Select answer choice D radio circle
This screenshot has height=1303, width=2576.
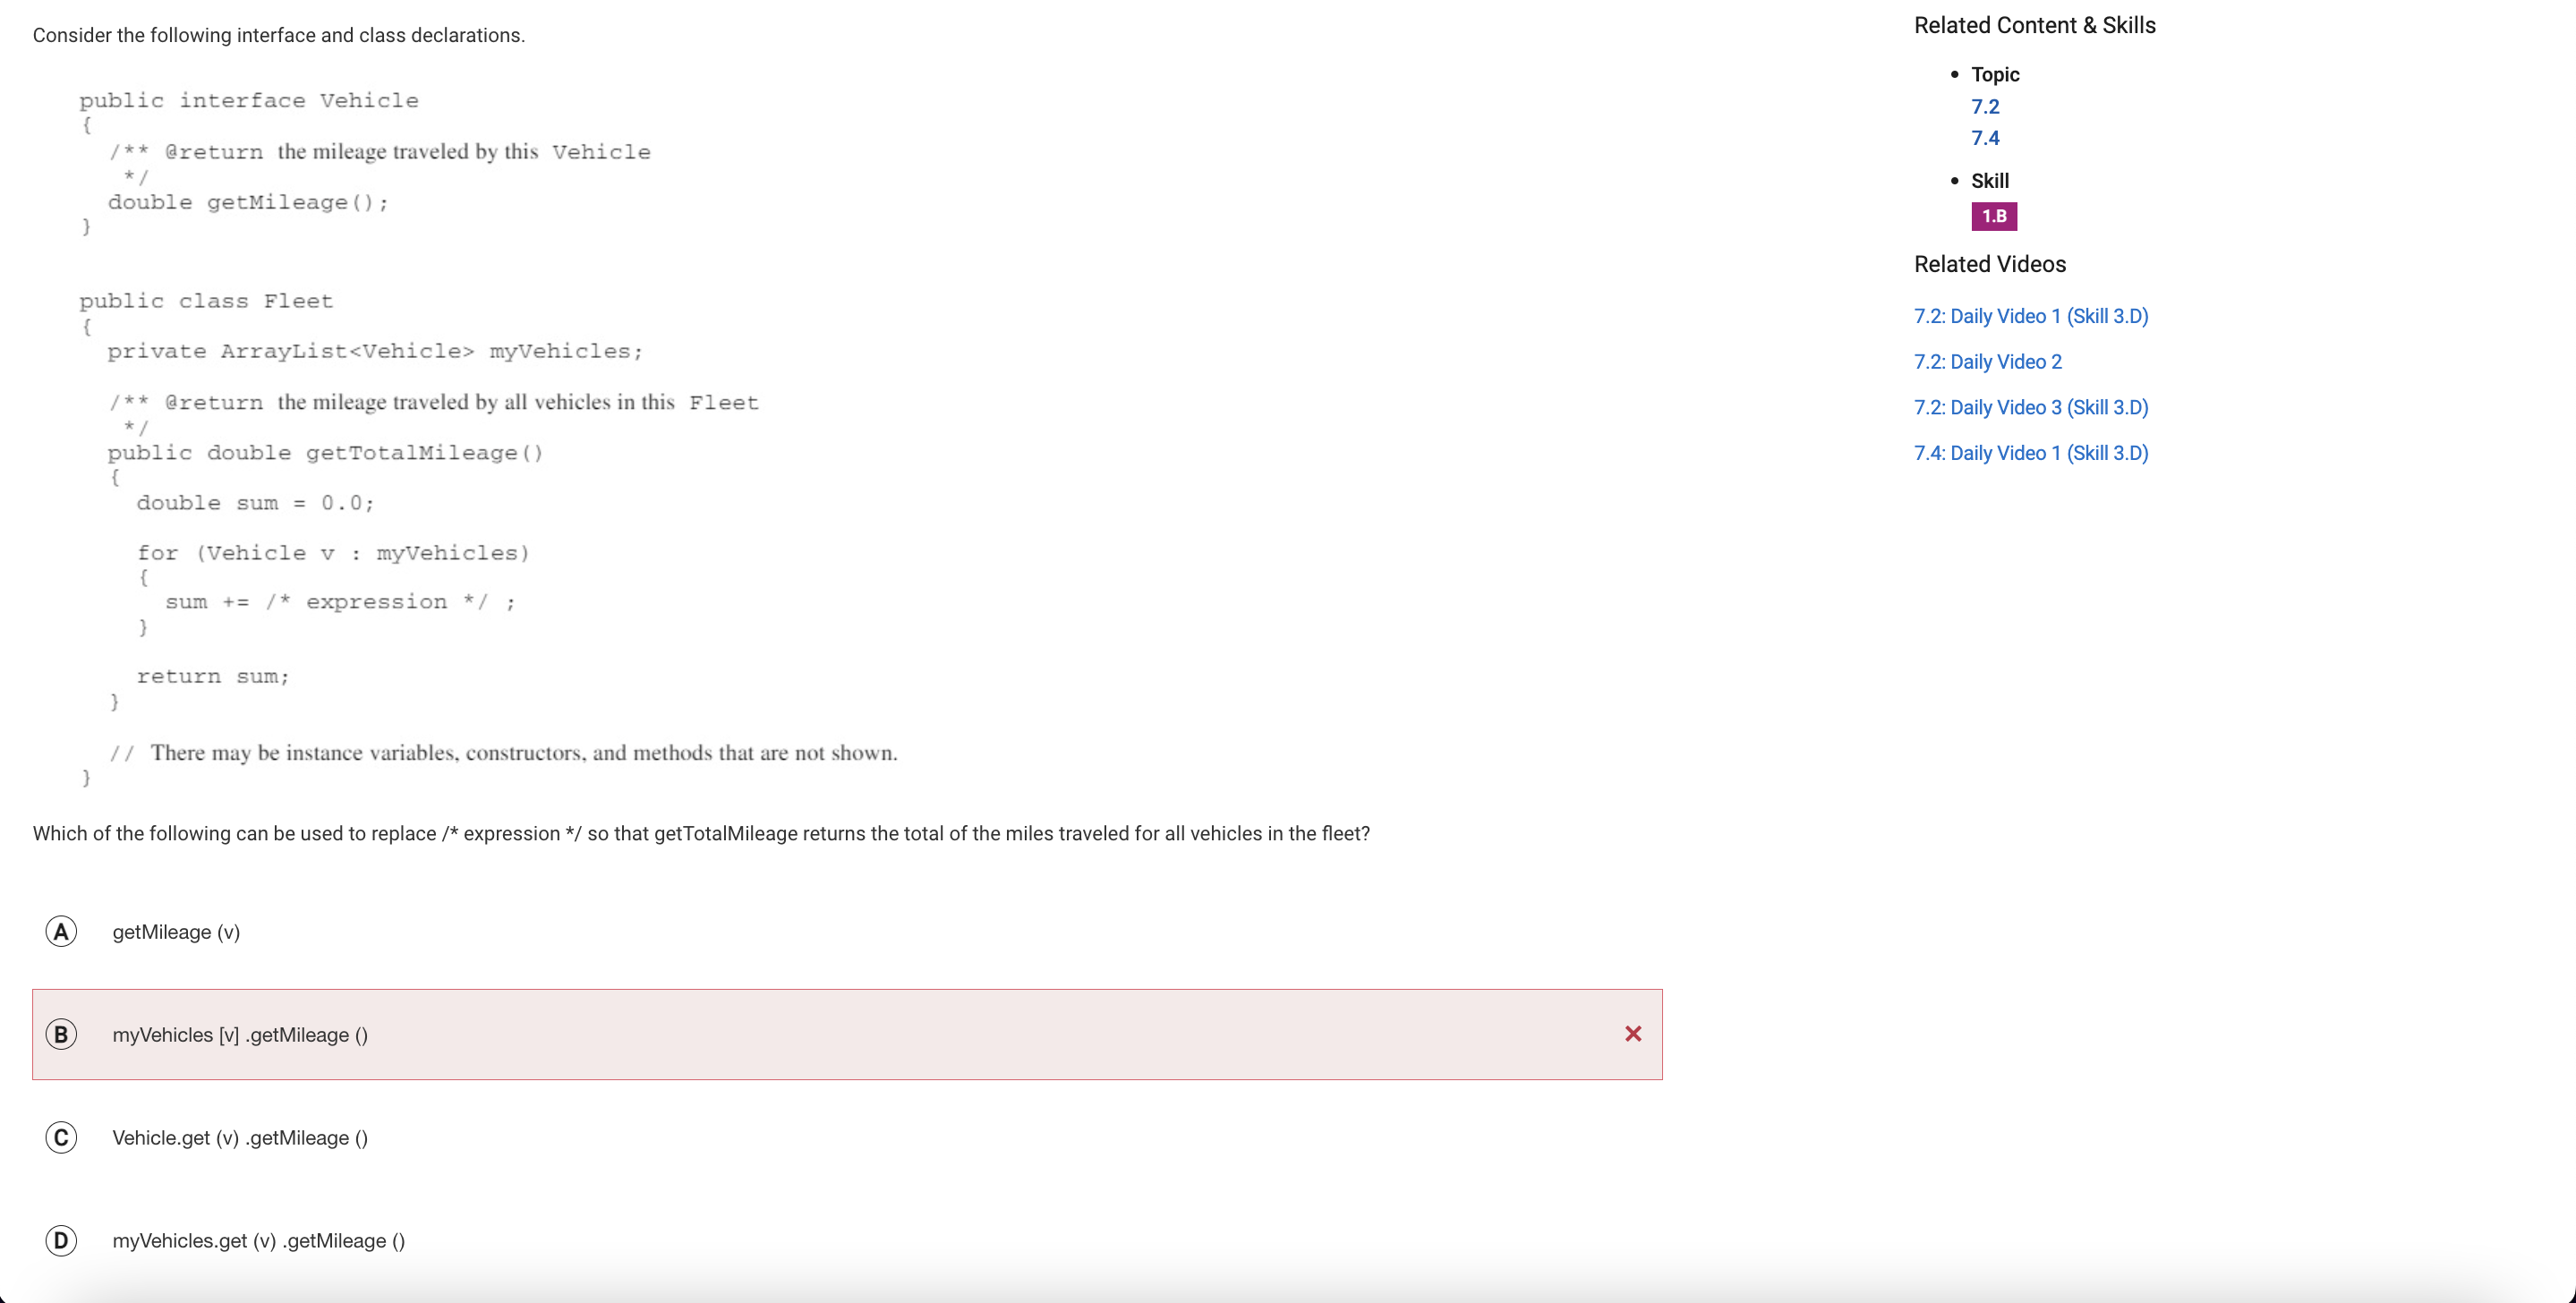tap(61, 1241)
